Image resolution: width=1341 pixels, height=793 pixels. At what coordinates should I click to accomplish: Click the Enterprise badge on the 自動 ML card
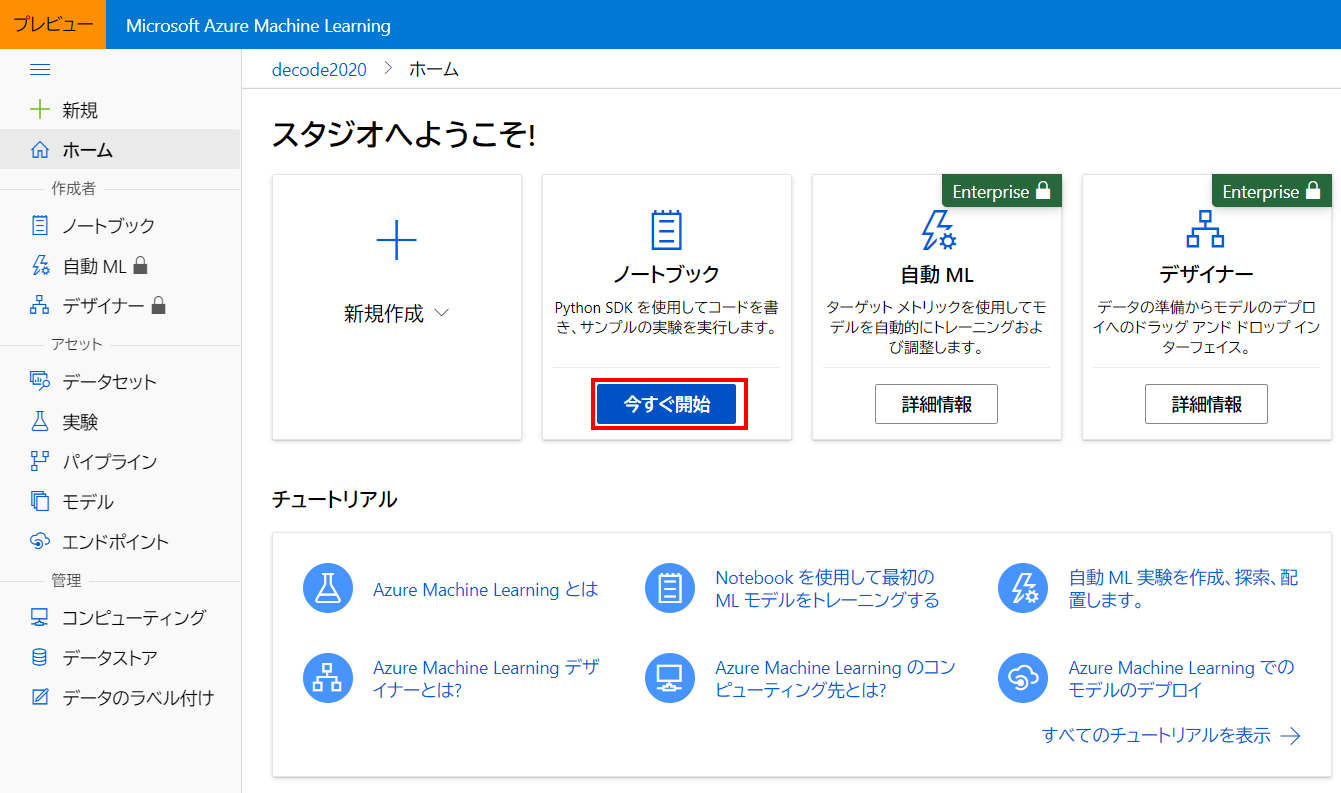tap(1001, 191)
